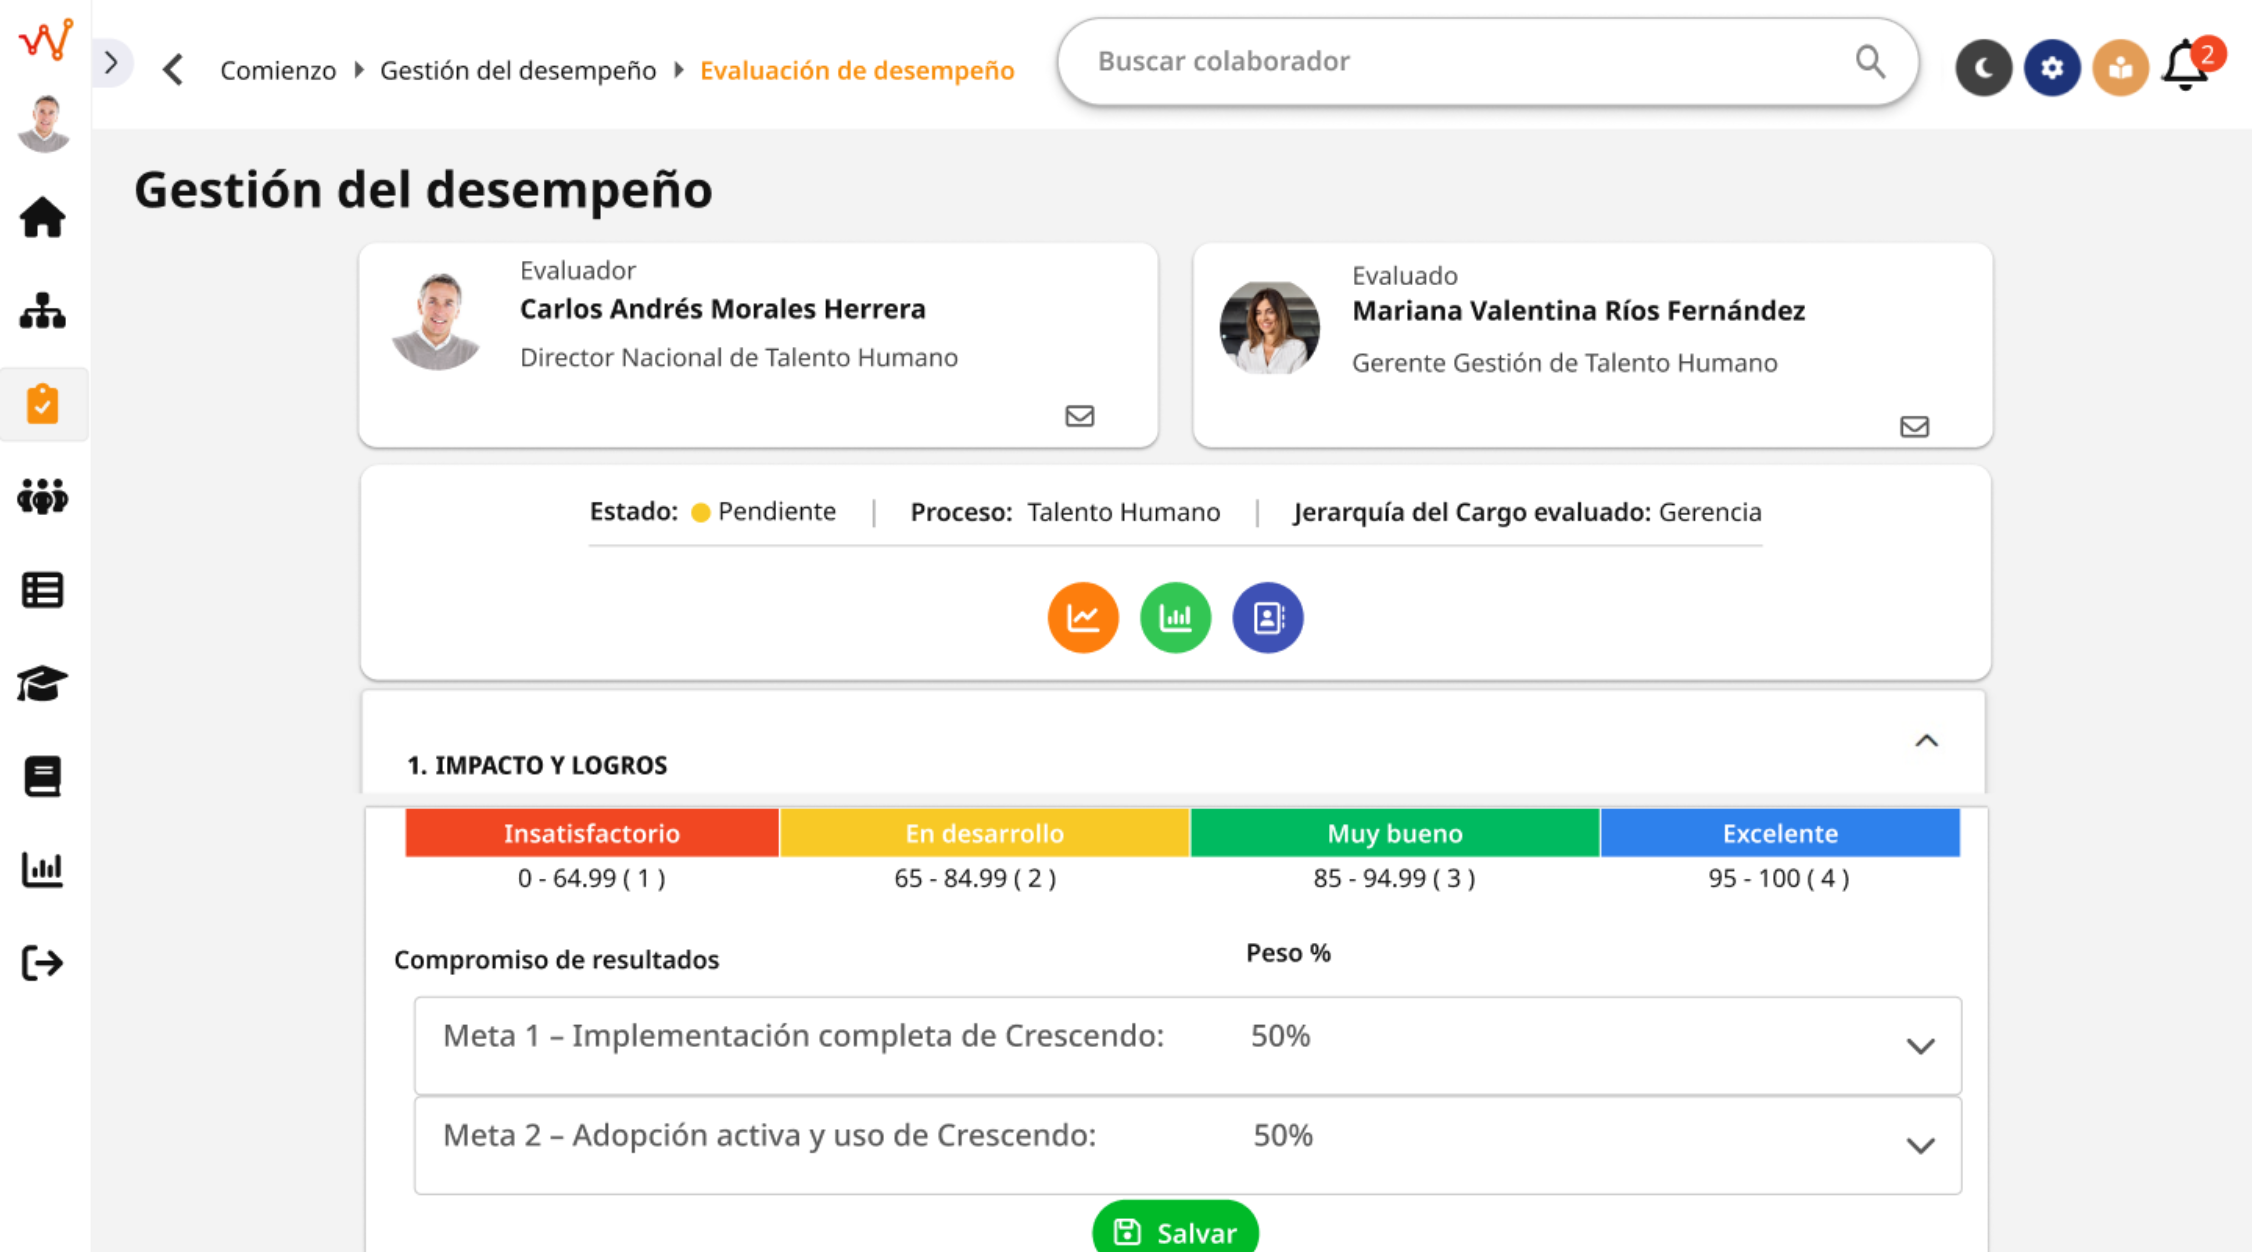Collapse the Impacto y Logros section
The height and width of the screenshot is (1252, 2252).
(x=1926, y=741)
